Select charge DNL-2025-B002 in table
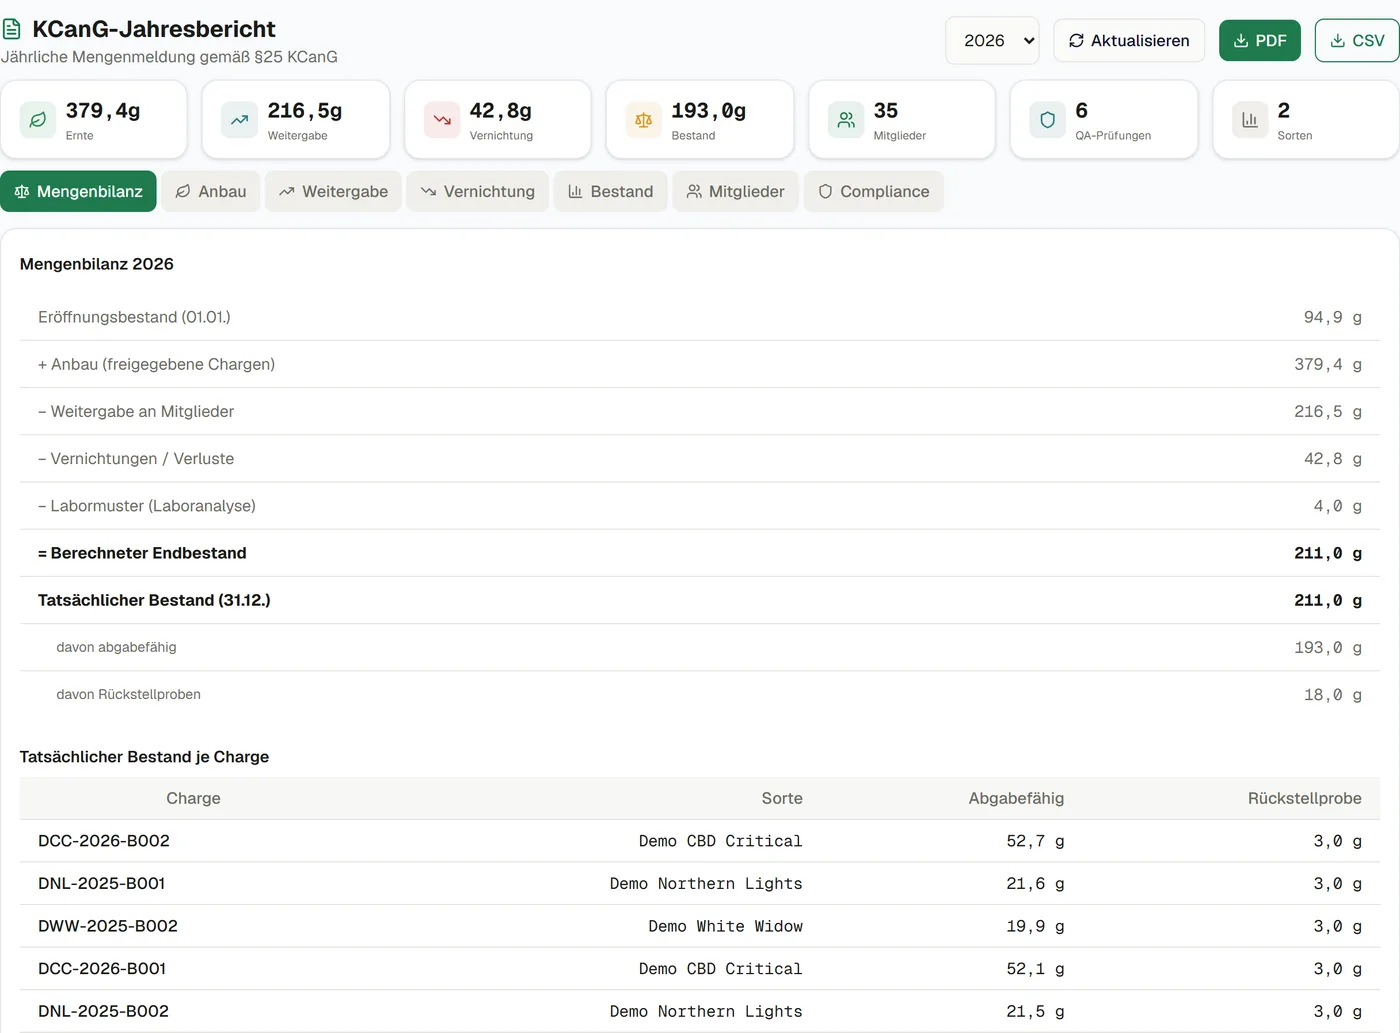The width and height of the screenshot is (1400, 1033). point(103,1011)
